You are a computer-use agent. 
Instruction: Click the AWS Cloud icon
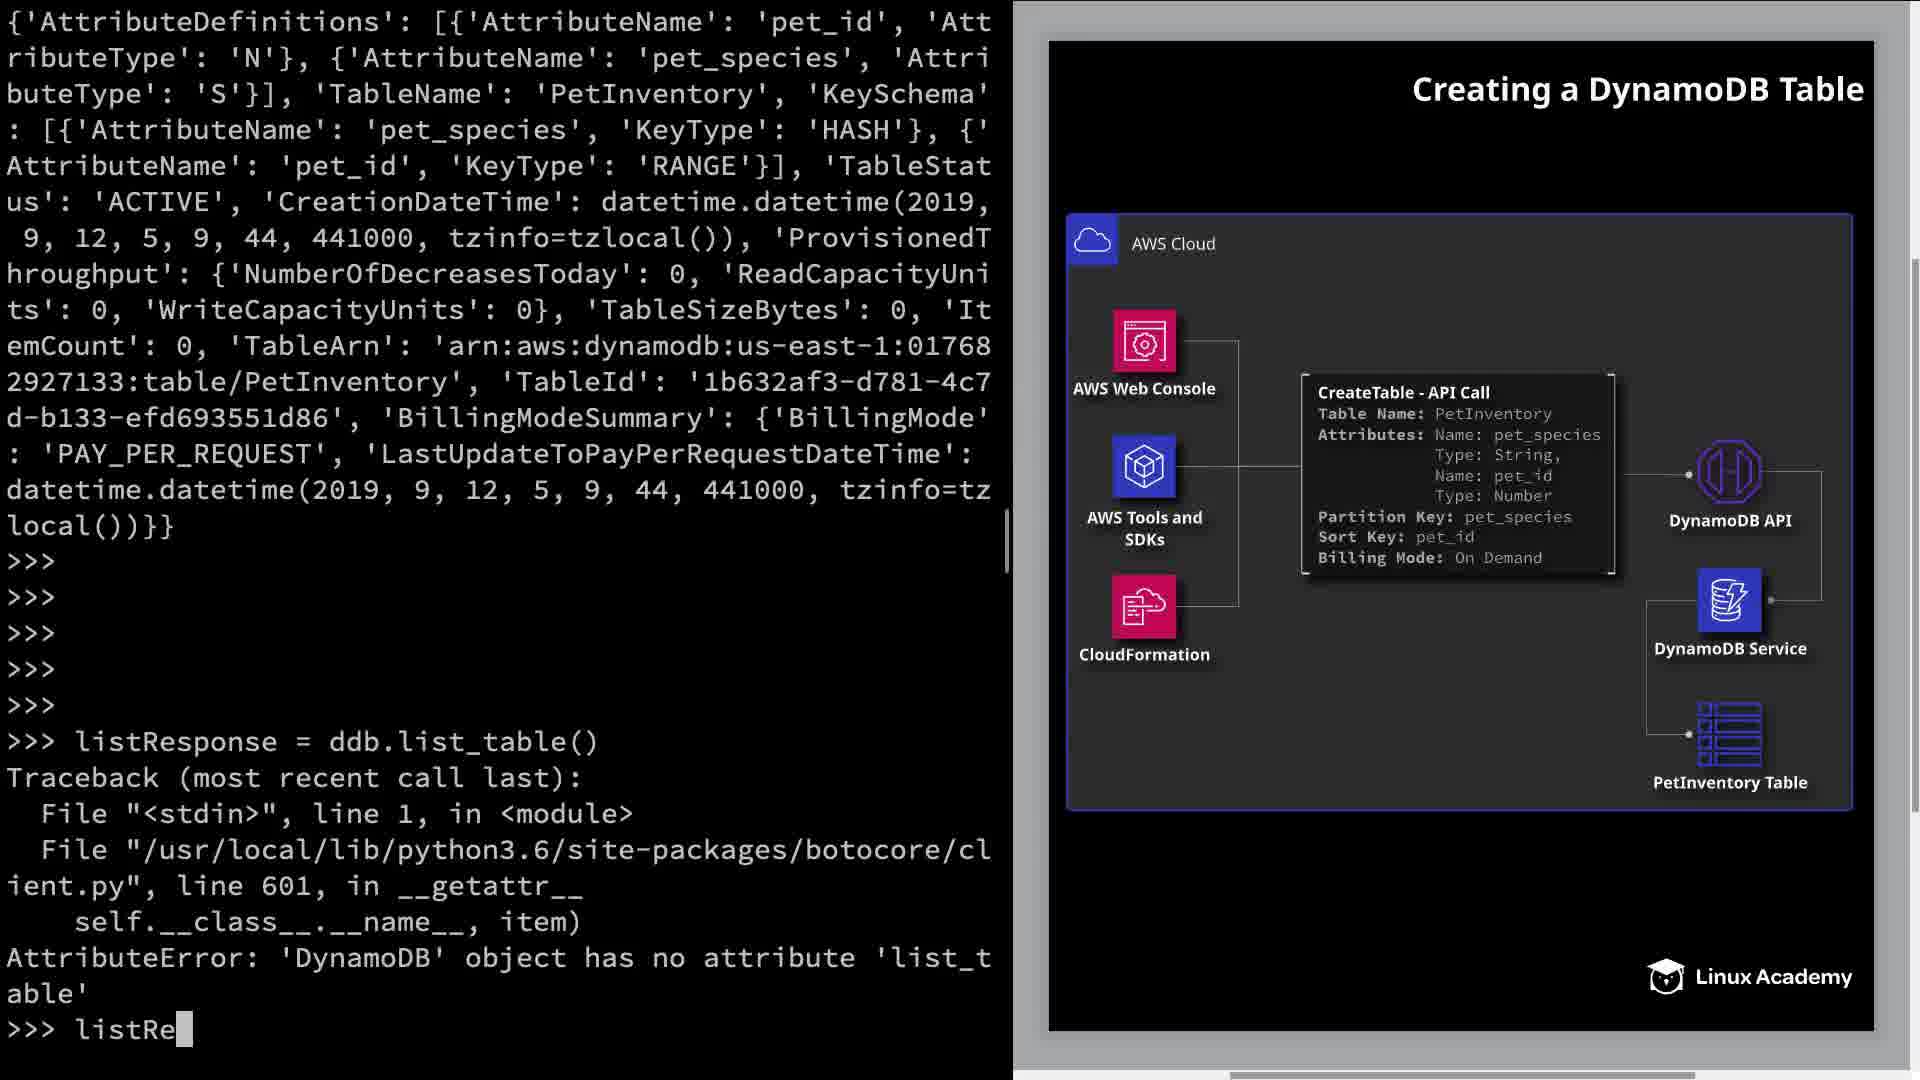click(x=1092, y=241)
